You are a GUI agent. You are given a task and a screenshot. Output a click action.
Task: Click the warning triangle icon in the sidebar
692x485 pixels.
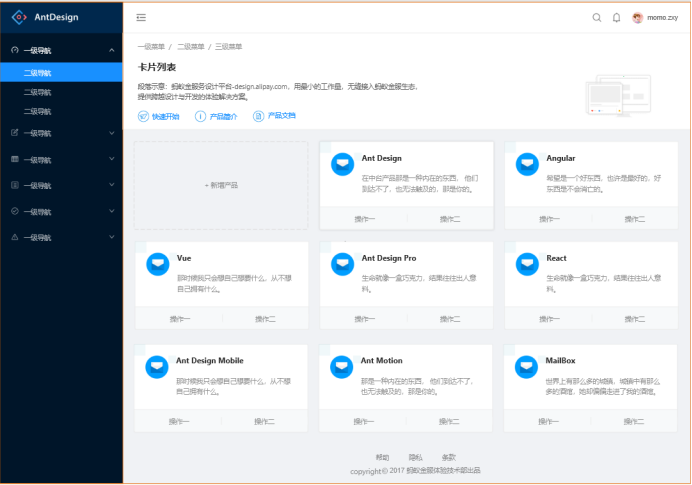click(15, 237)
